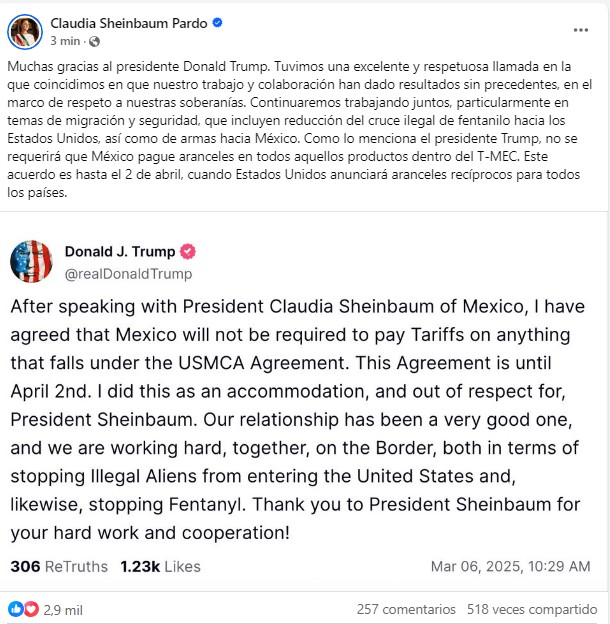Viewport: 610px width, 624px height.
Task: Open the post options three-dots menu
Action: [x=580, y=30]
